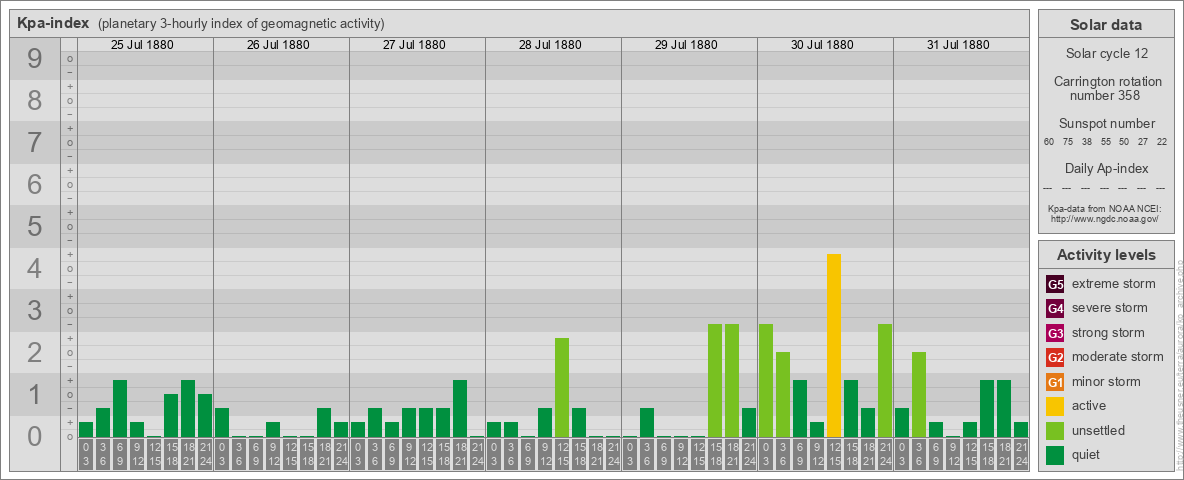Screen dimensions: 1184x480
Task: Click the 3-6 unsettled bar on 30 Jul 1880
Action: click(783, 395)
